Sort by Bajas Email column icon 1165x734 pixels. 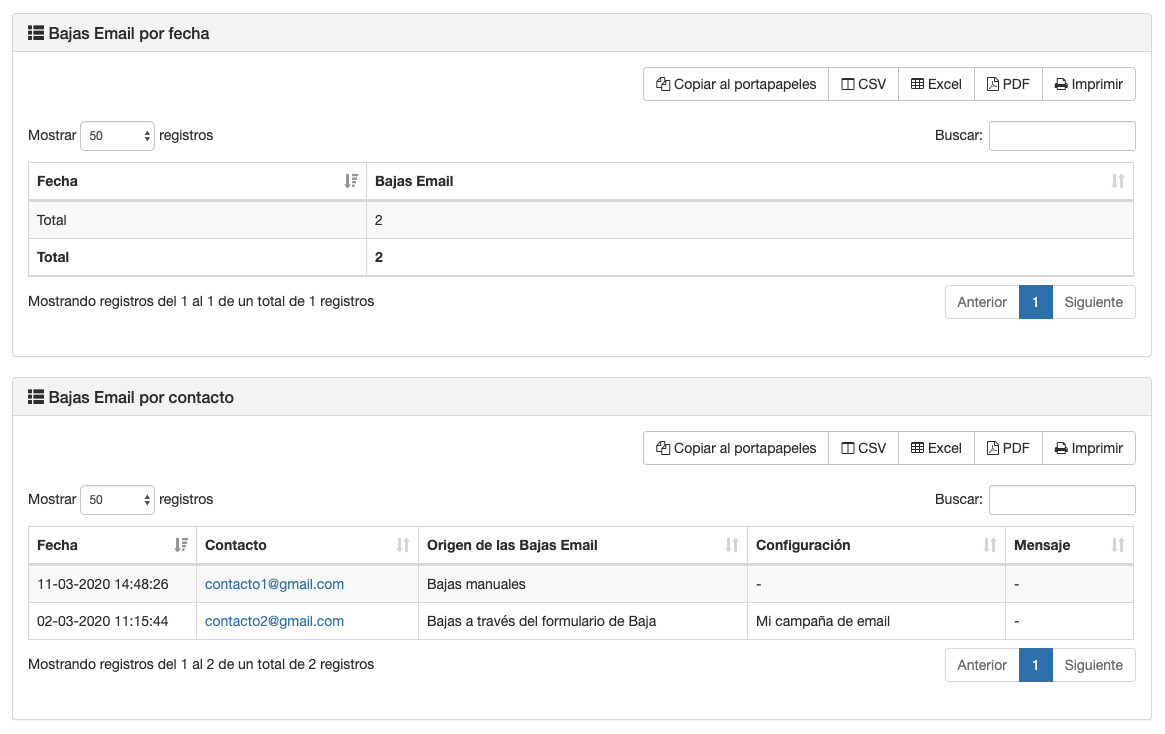(1117, 181)
